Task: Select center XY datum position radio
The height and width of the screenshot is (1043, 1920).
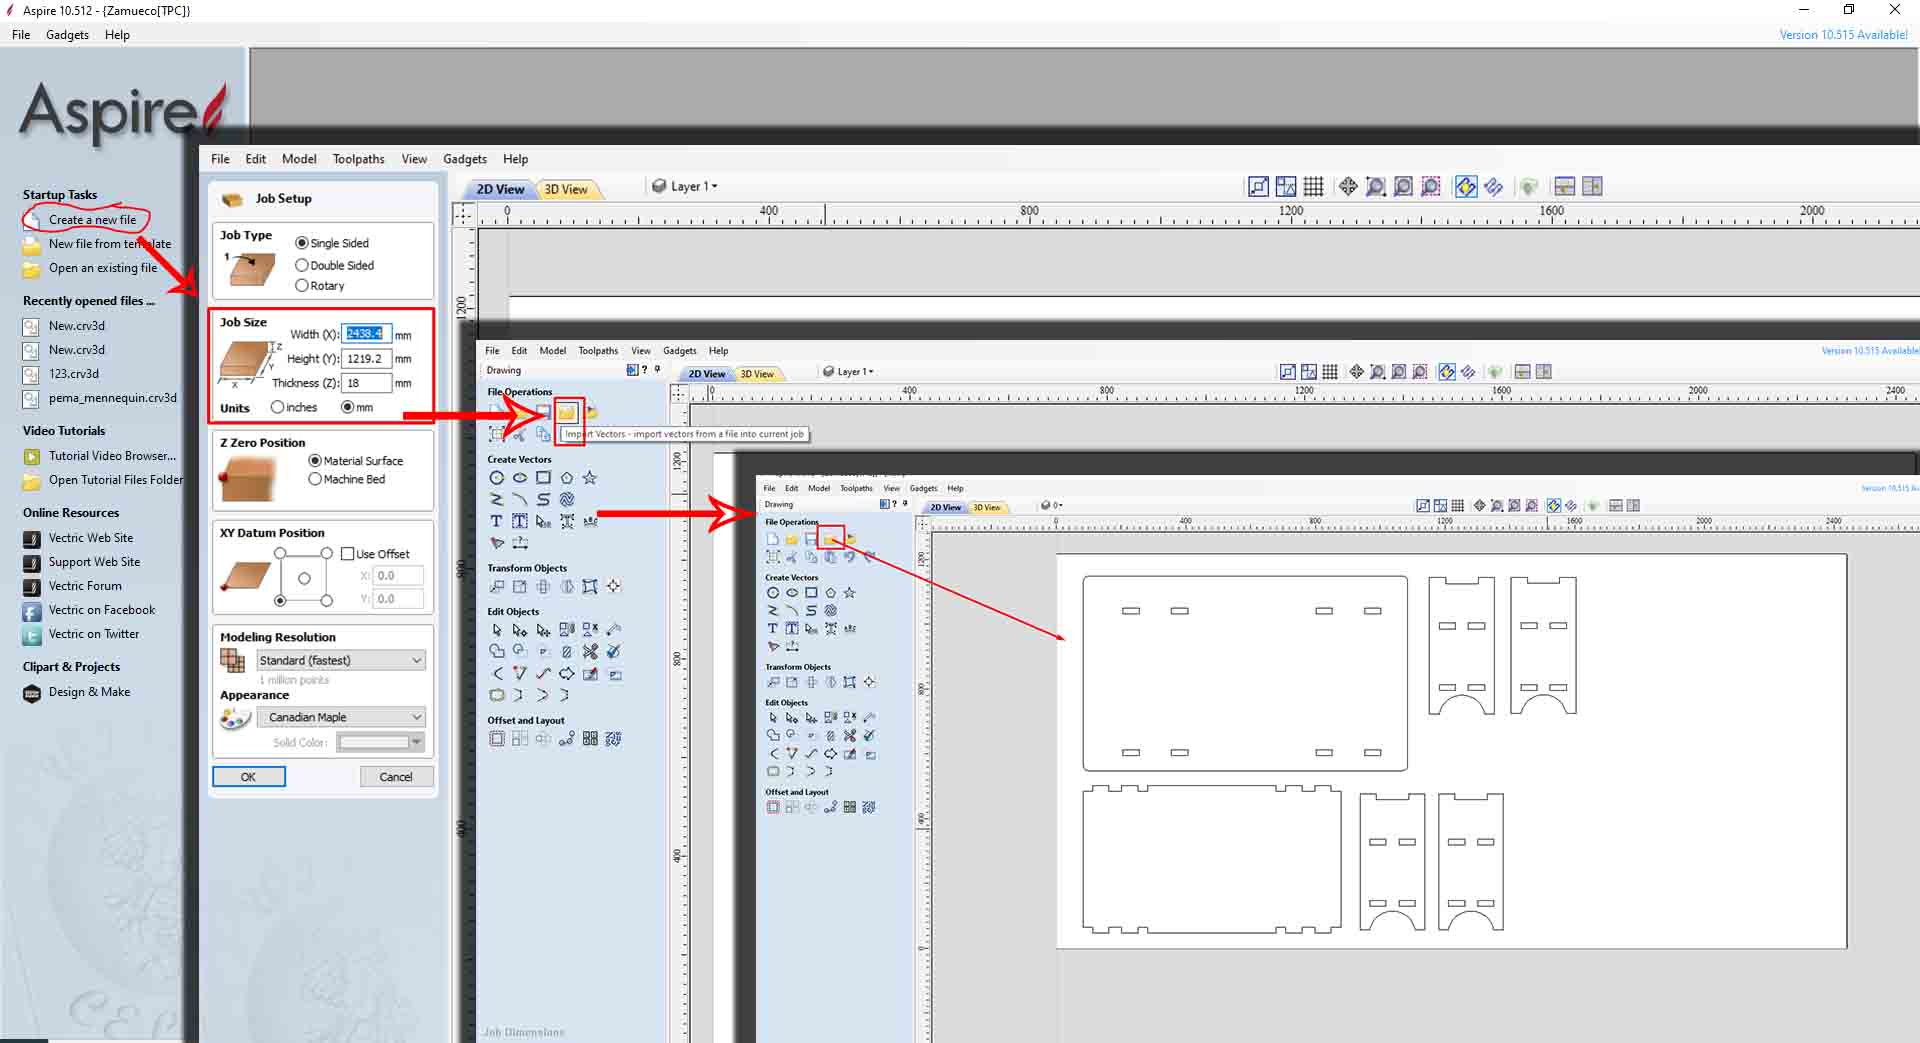Action: [x=304, y=578]
